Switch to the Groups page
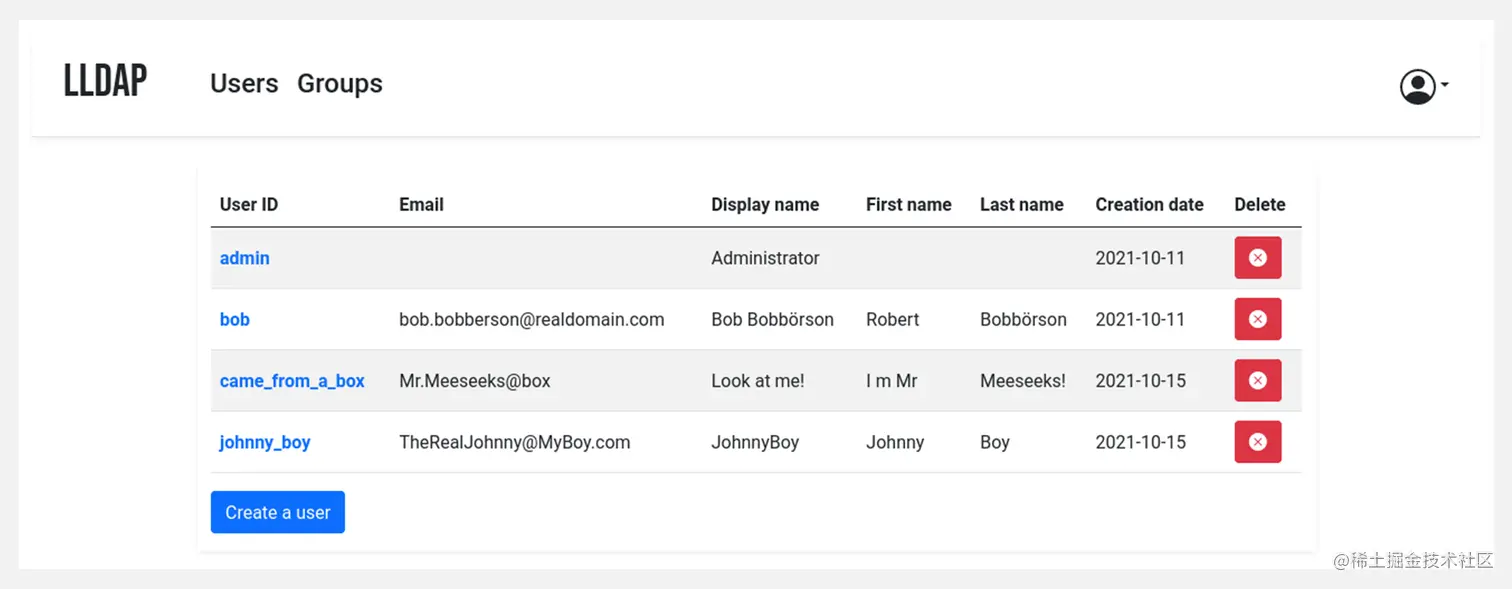This screenshot has width=1512, height=589. (x=340, y=83)
